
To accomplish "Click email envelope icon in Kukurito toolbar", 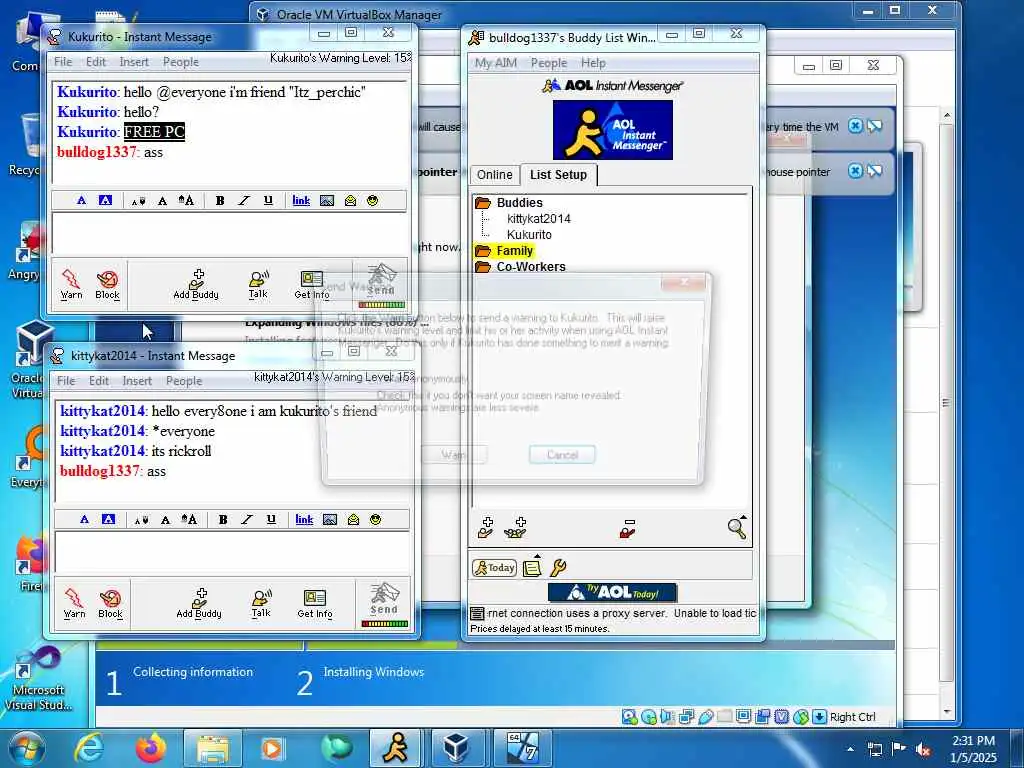I will coord(351,200).
